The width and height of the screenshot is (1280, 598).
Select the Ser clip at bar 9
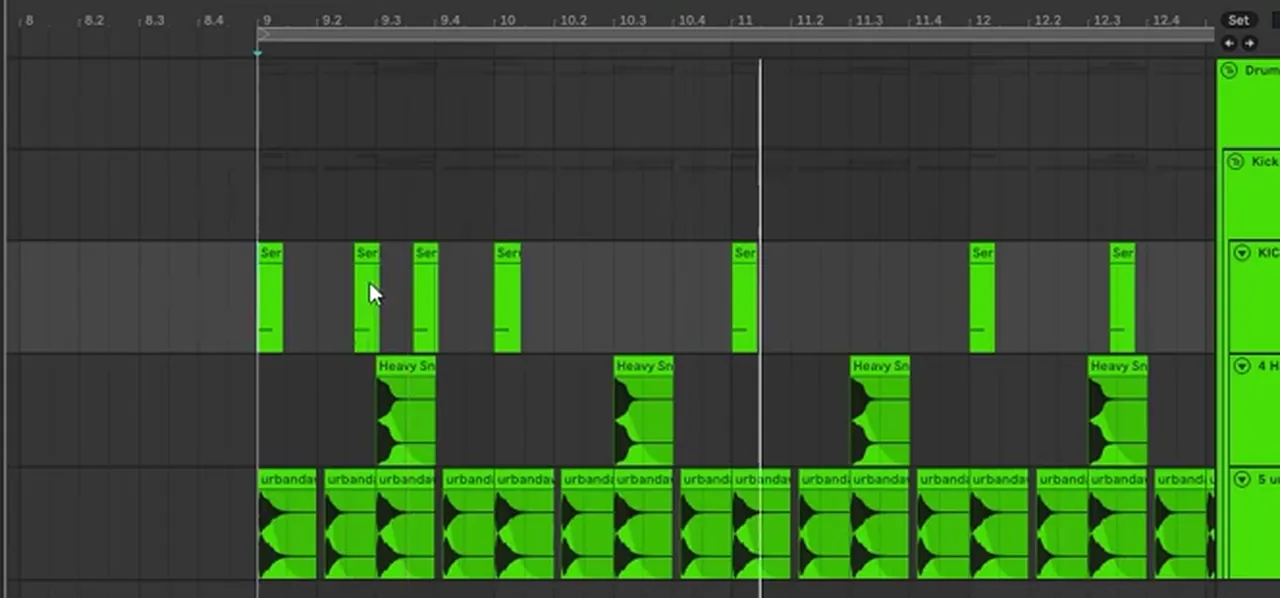pyautogui.click(x=270, y=298)
